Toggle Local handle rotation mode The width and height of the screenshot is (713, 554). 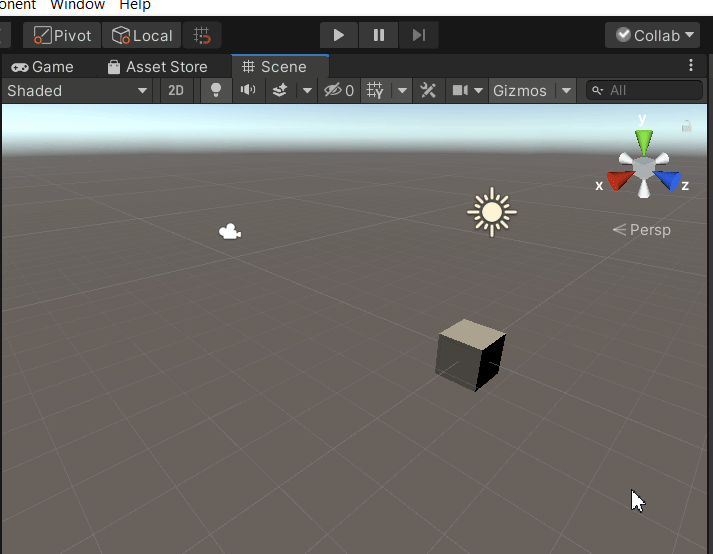click(142, 36)
